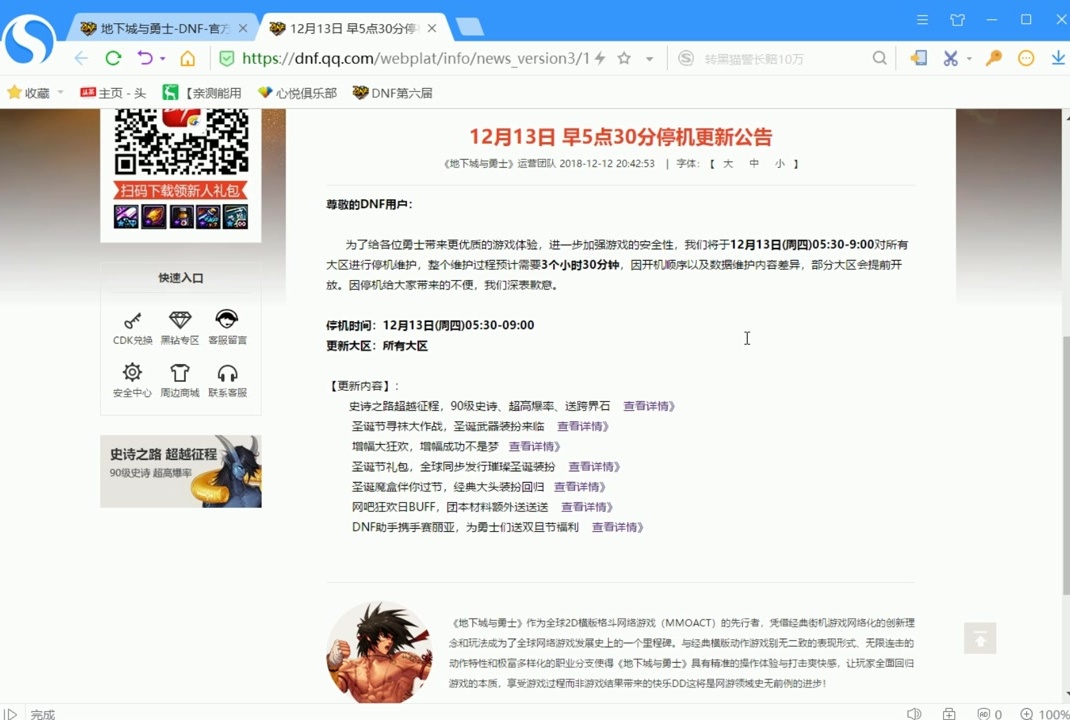The height and width of the screenshot is (720, 1070).
Task: Open 安全中心 gear icon
Action: 132,373
